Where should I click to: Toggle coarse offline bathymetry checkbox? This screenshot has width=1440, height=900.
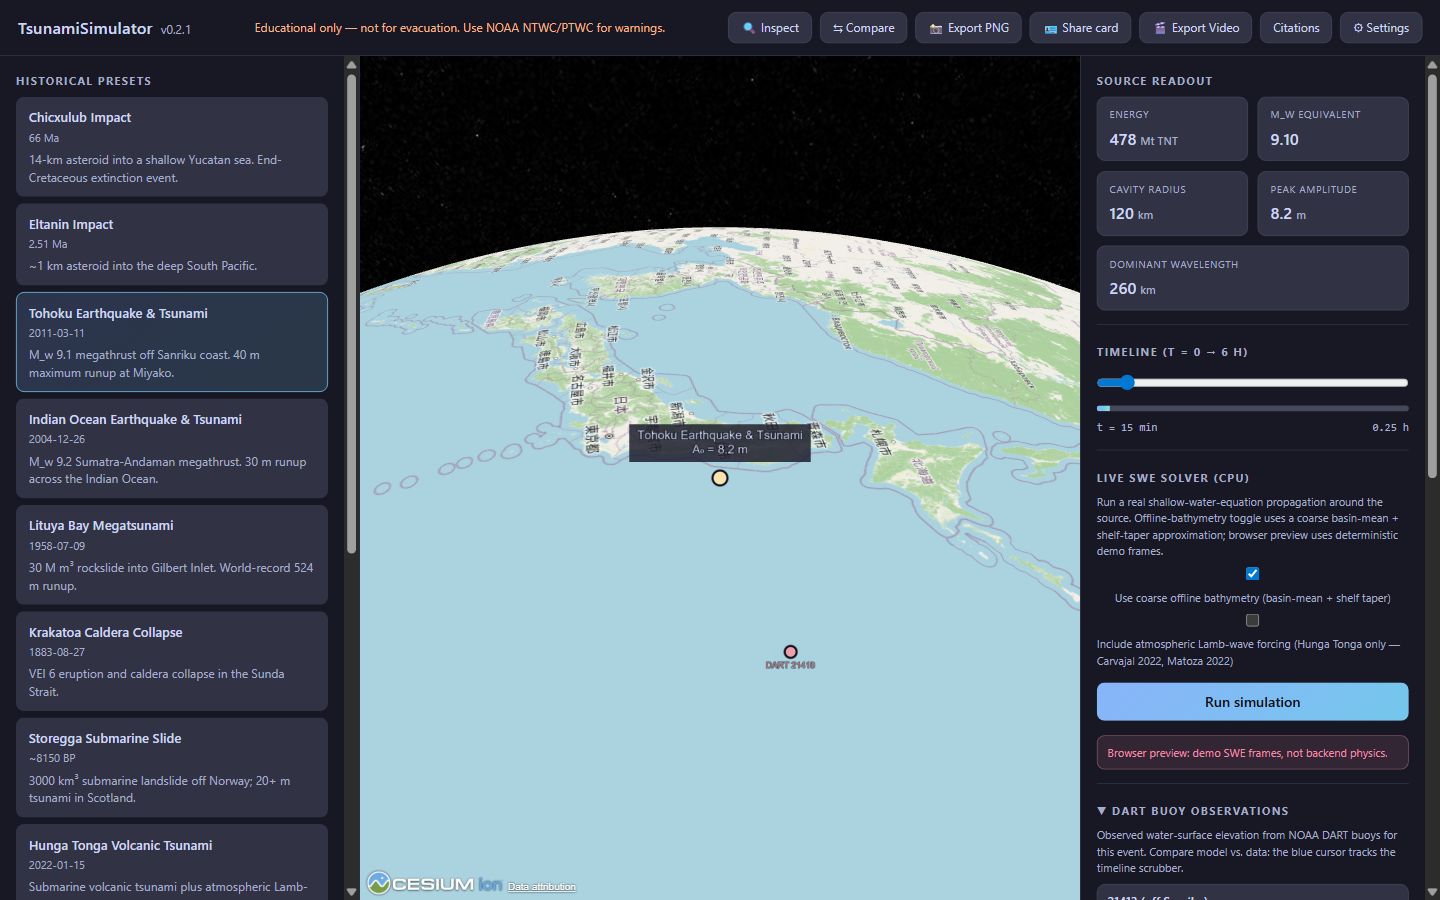(1252, 574)
